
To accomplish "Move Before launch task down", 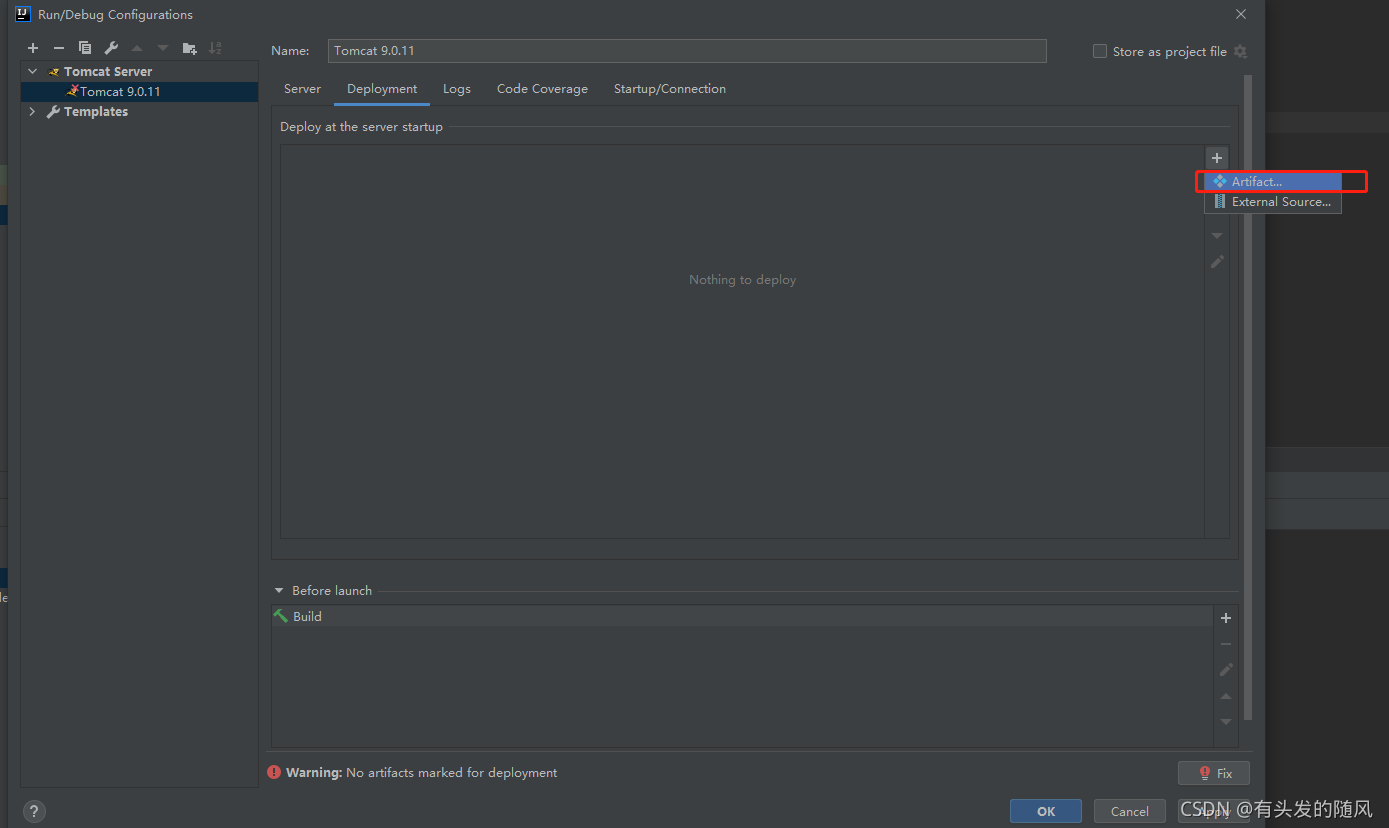I will (x=1226, y=722).
